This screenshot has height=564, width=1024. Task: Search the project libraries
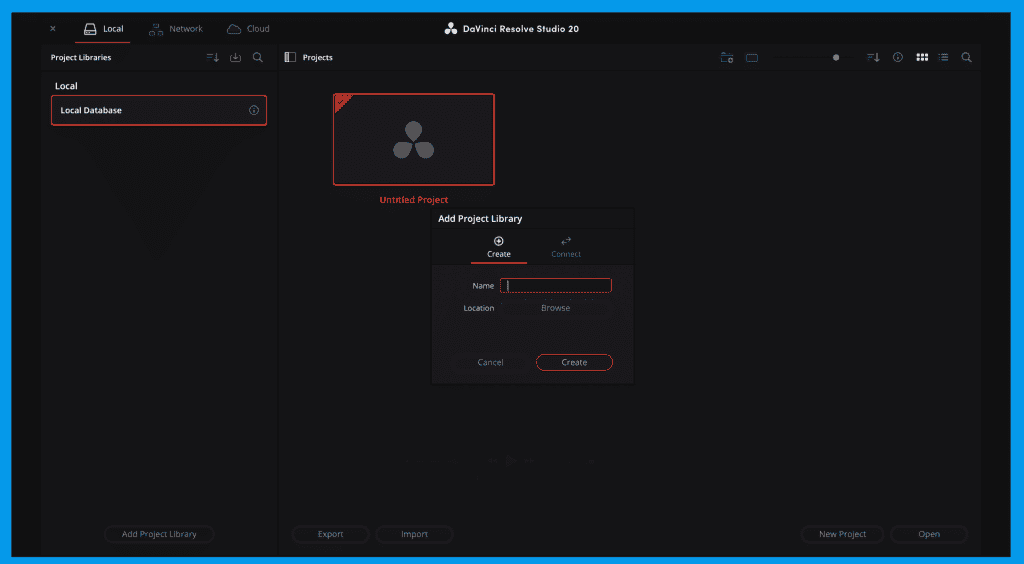(x=258, y=57)
